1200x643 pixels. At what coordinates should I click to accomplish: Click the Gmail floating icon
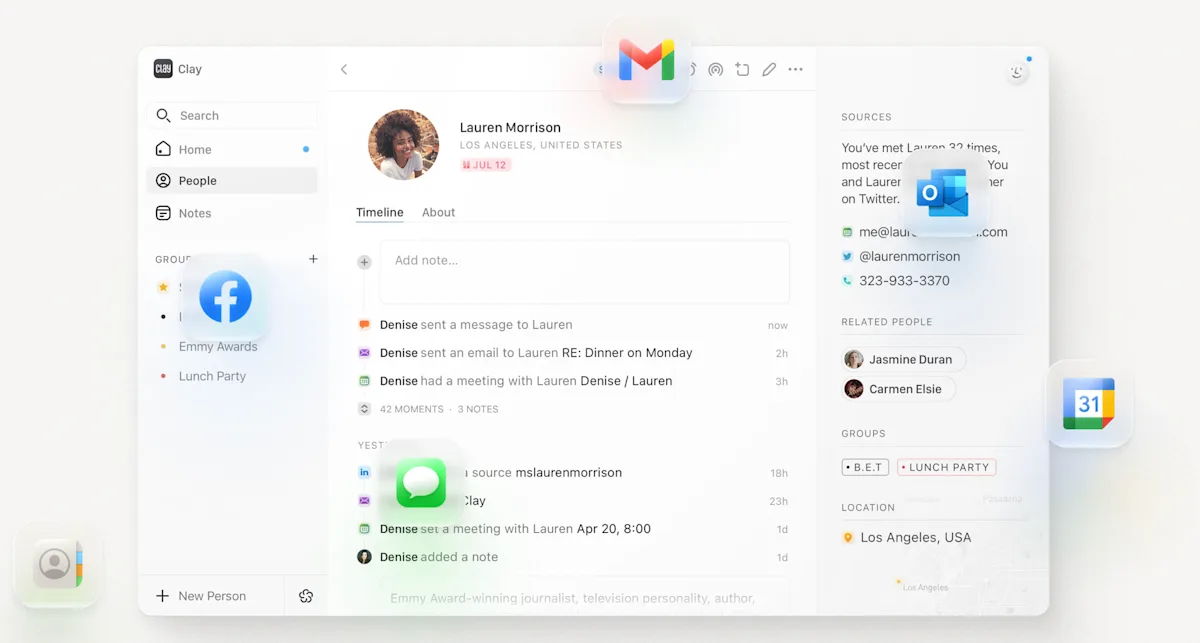647,60
